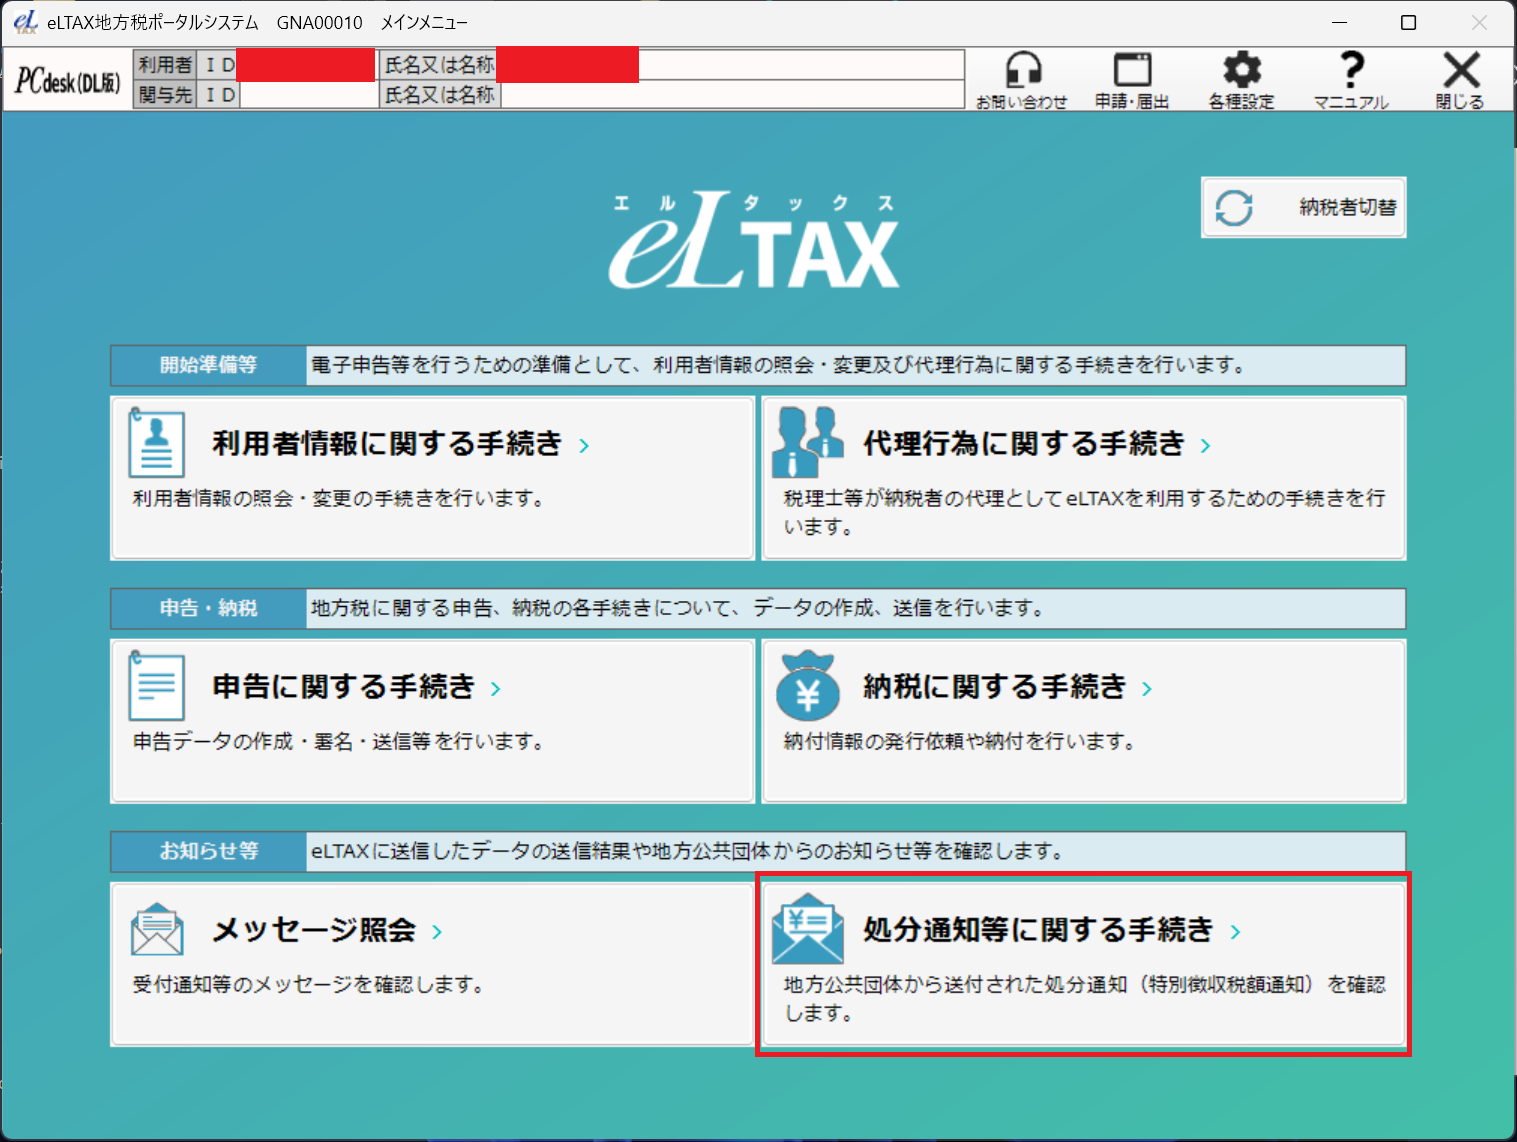Click text 納付情報の発行依頼や納付を行います。
The height and width of the screenshot is (1142, 1517).
tap(960, 741)
